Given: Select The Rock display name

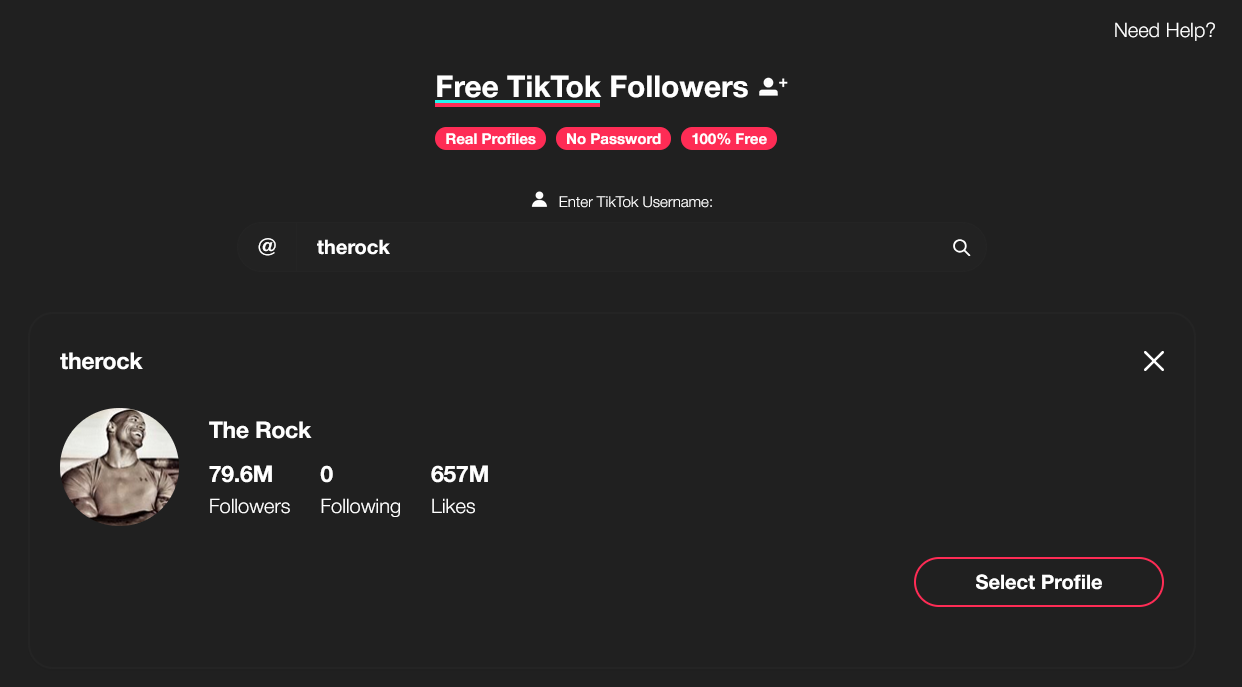Looking at the screenshot, I should pyautogui.click(x=260, y=430).
